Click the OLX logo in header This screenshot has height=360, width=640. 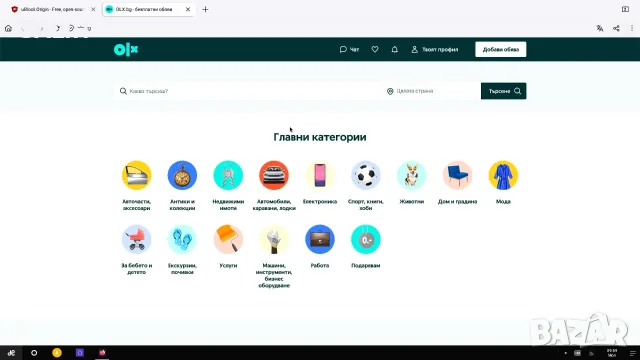126,49
